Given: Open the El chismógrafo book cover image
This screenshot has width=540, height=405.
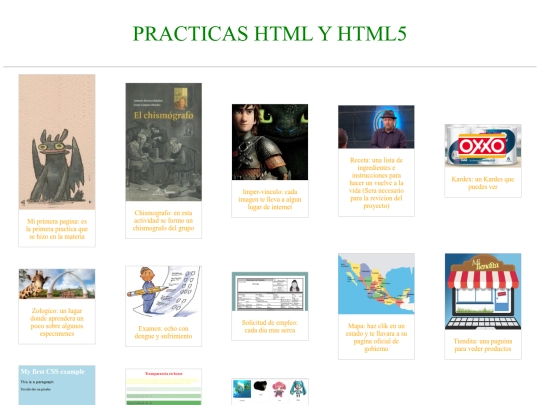Looking at the screenshot, I should 164,142.
